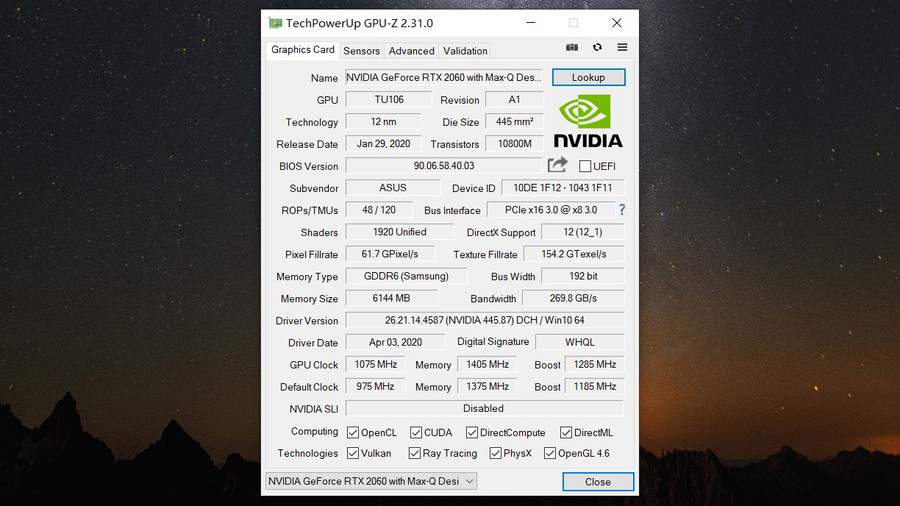Click the Driver Version field

[484, 321]
